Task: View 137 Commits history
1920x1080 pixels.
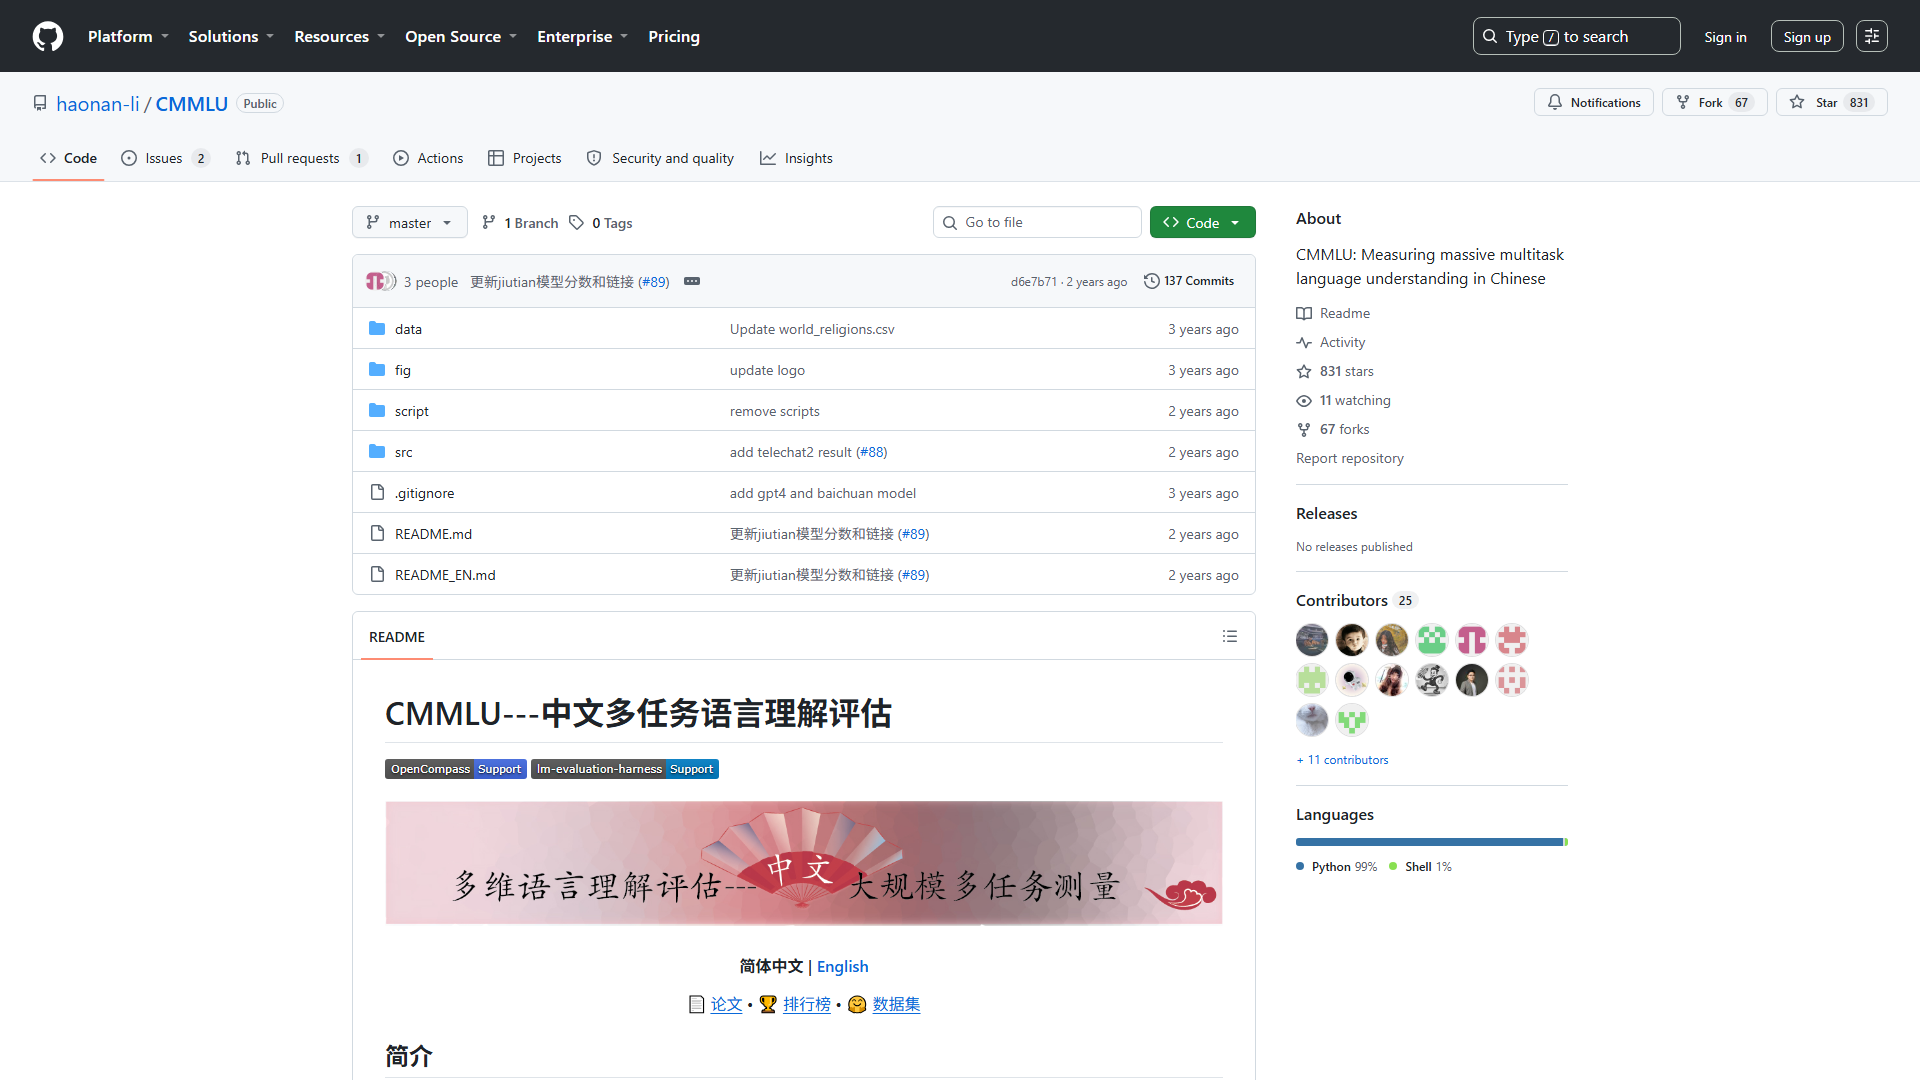Action: (x=1189, y=281)
